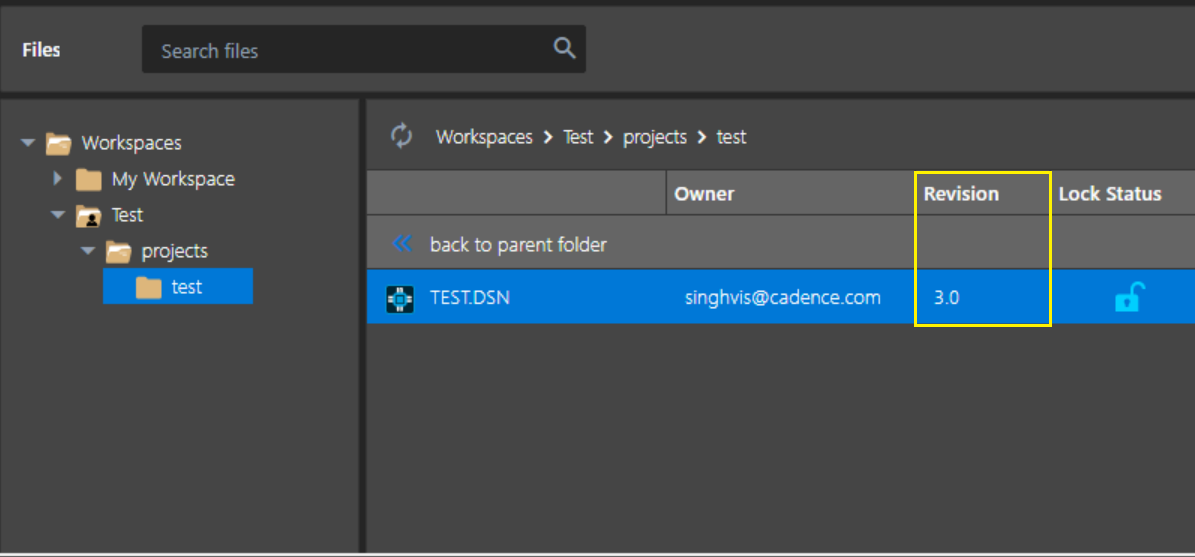The height and width of the screenshot is (557, 1195).
Task: Collapse the Workspaces tree node arrow
Action: [28, 142]
